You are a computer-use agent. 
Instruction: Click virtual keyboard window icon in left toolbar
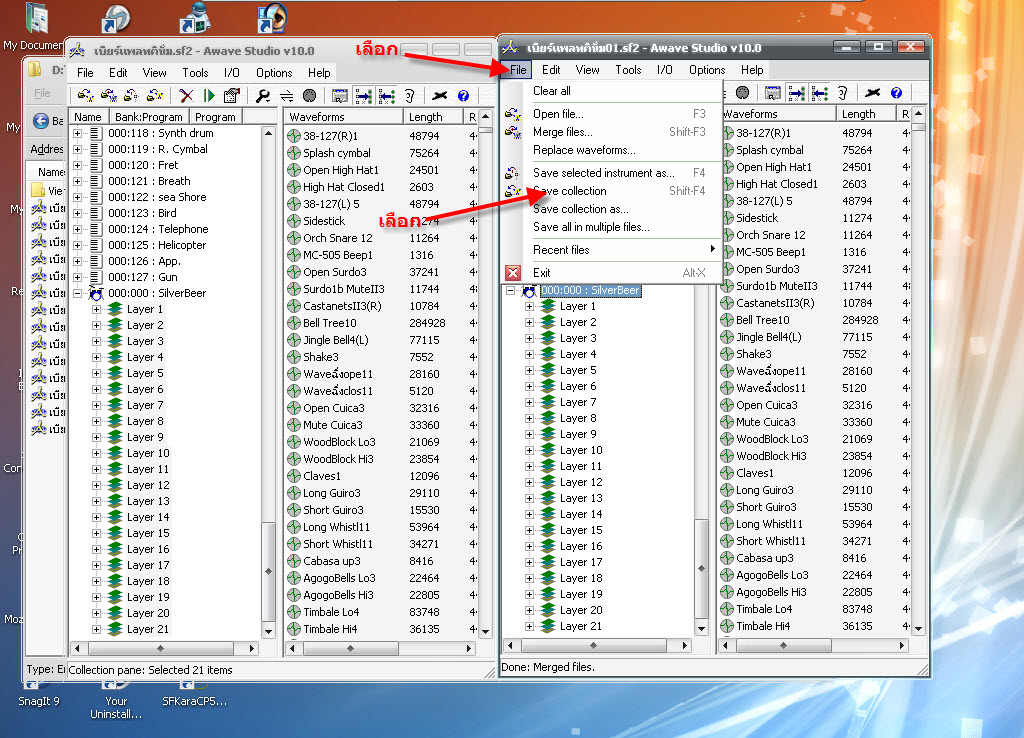click(x=340, y=96)
